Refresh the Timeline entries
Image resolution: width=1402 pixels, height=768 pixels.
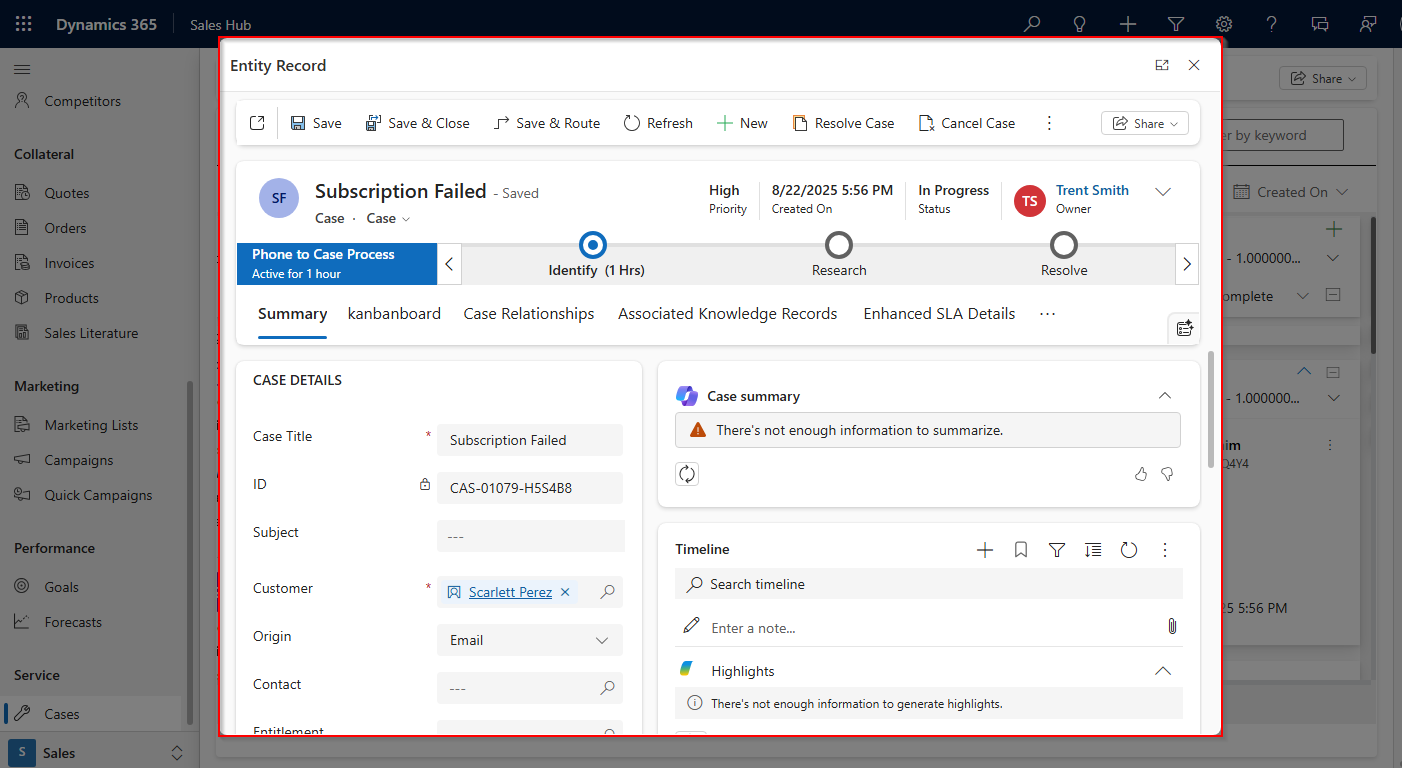(1129, 549)
